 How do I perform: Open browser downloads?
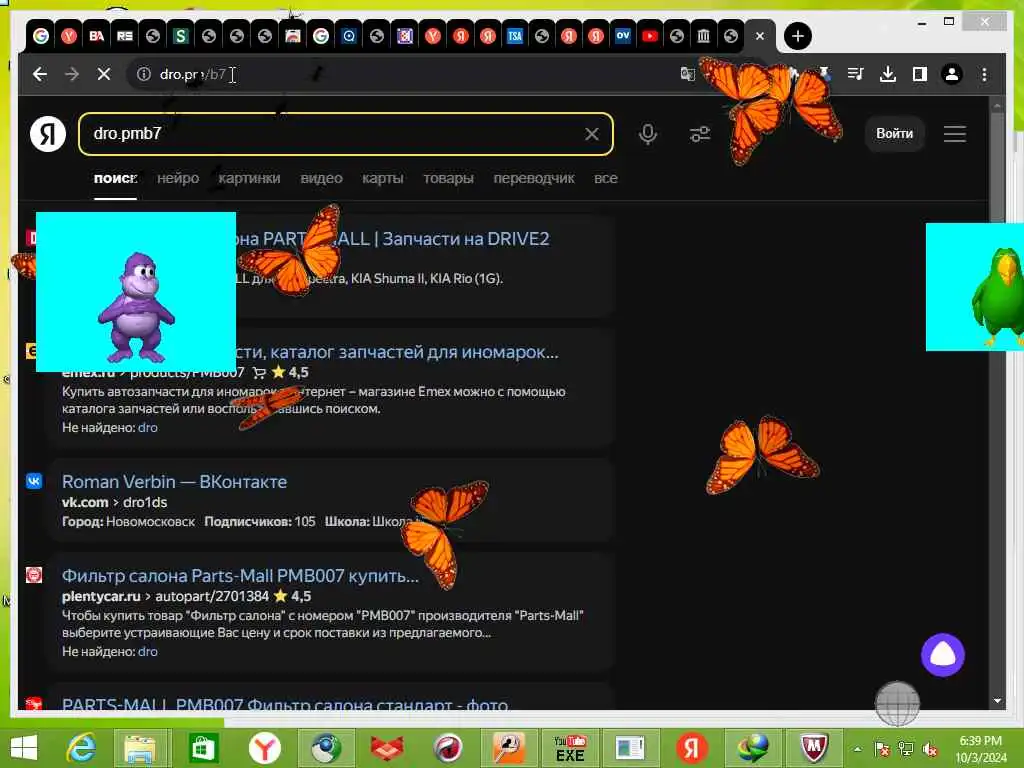coord(888,74)
